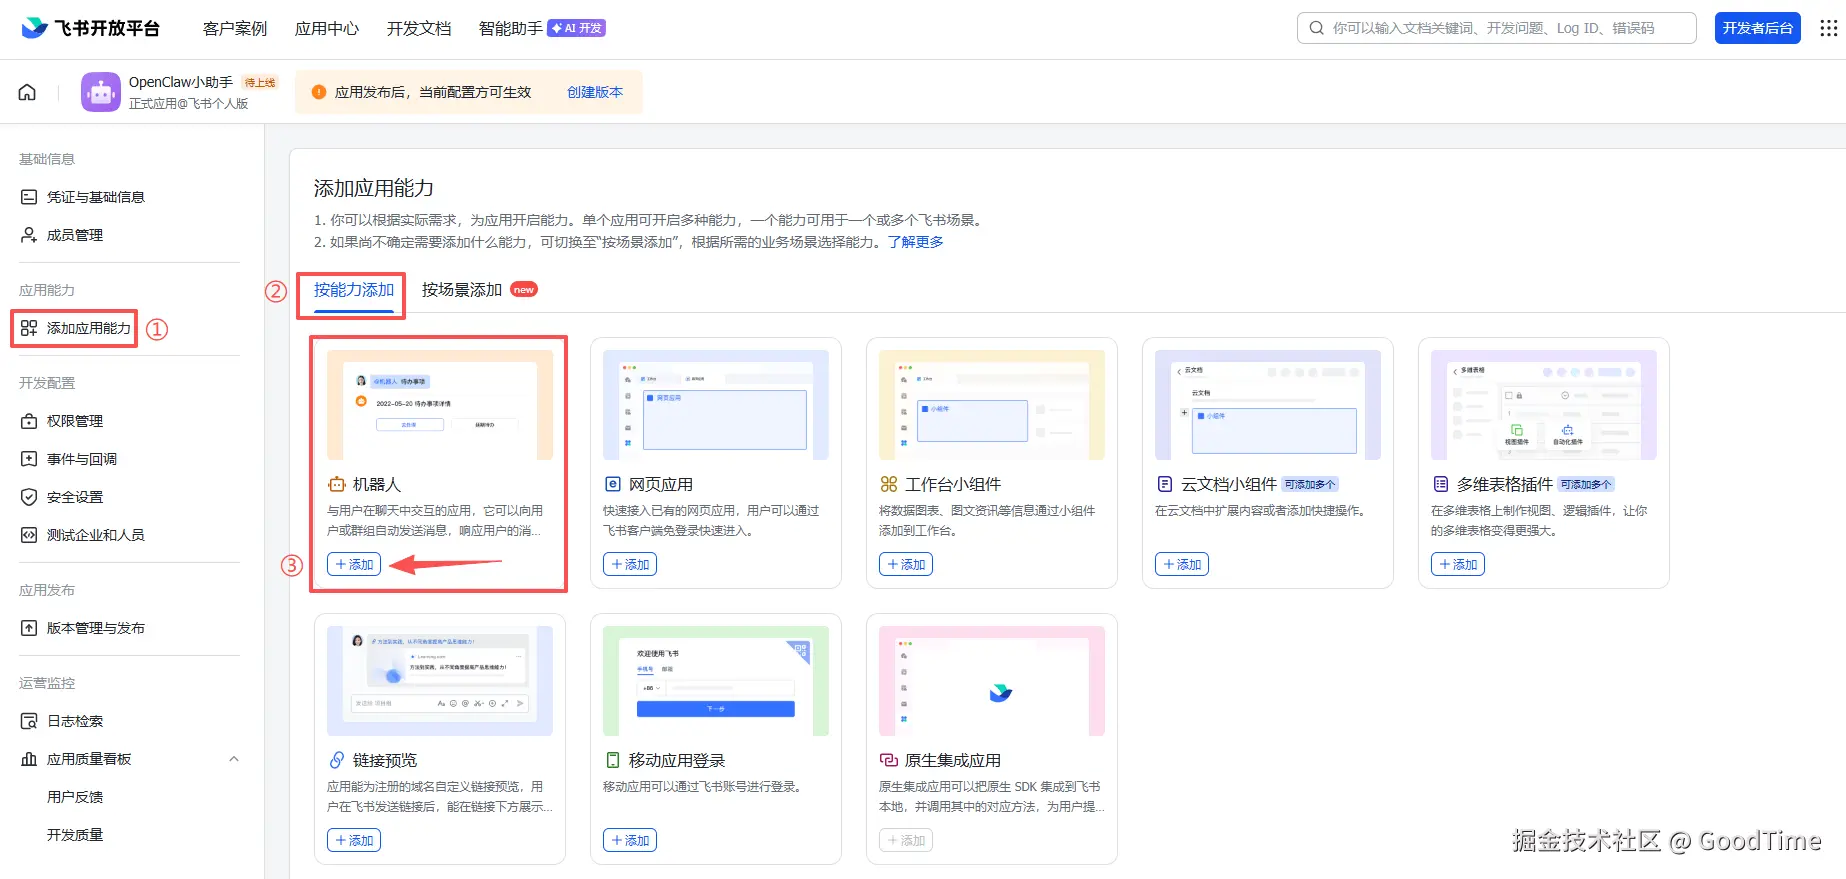
Task: Click the new badge beside 按场景添加
Action: click(x=524, y=290)
